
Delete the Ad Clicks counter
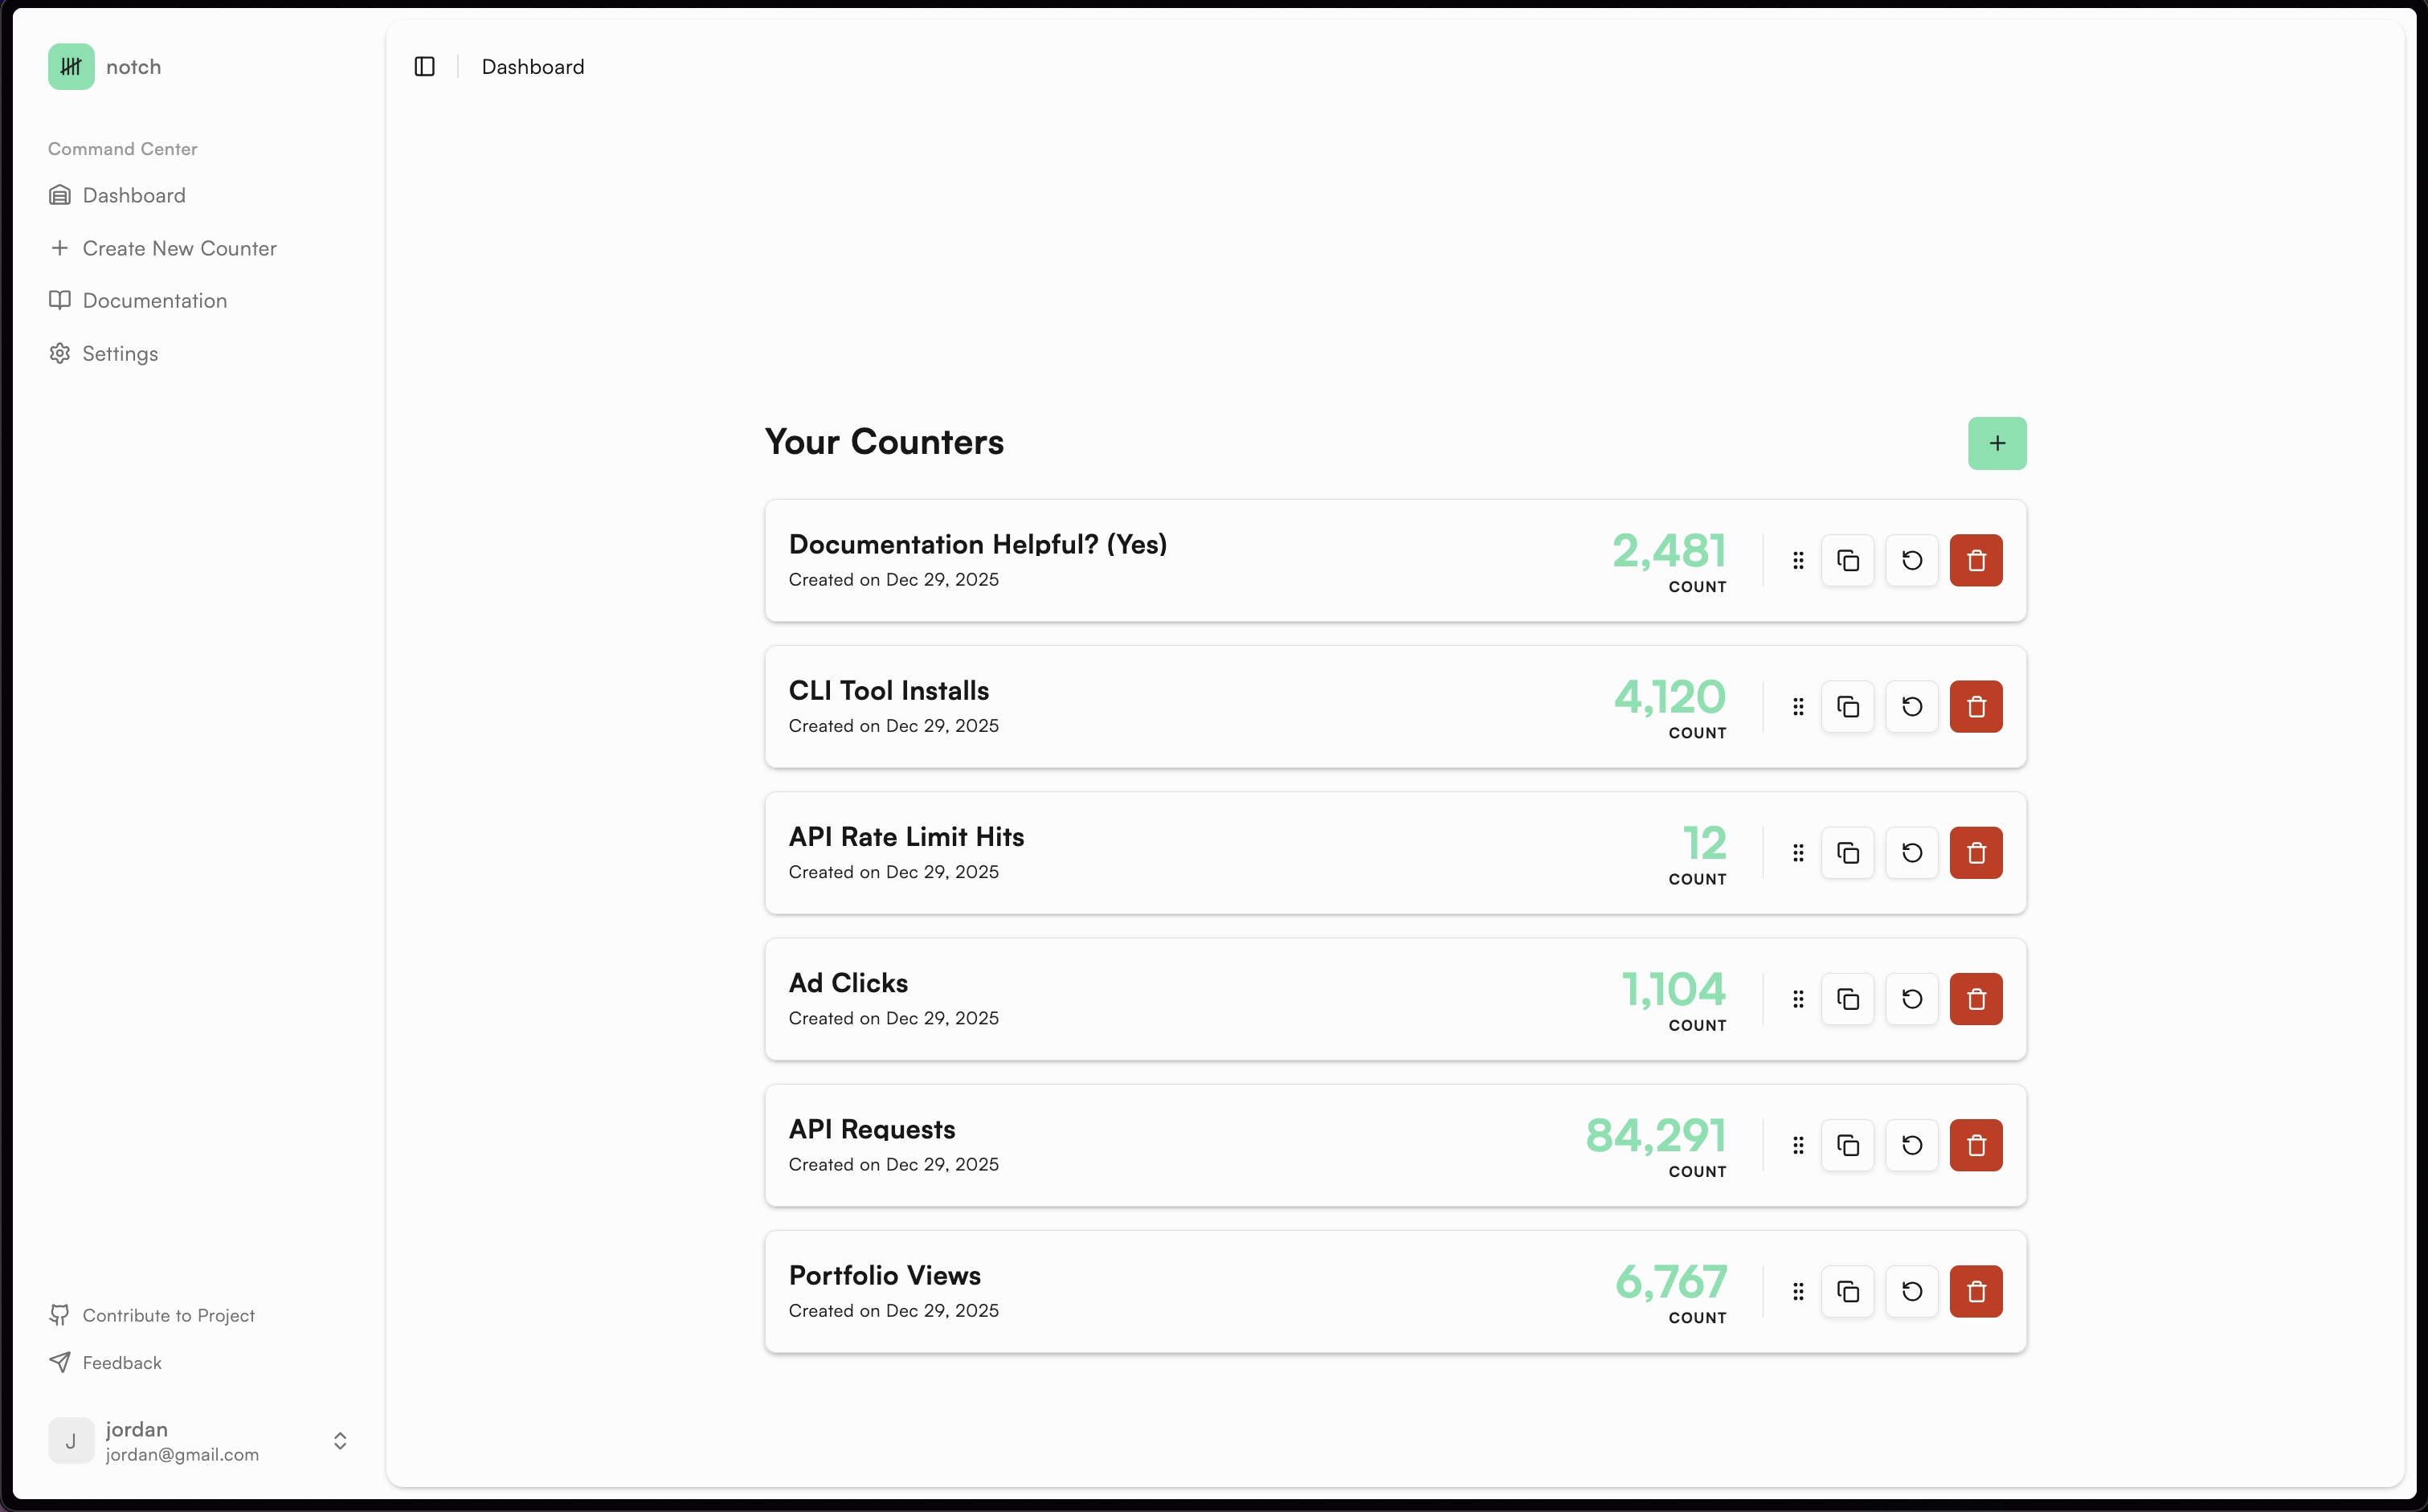pos(1976,999)
